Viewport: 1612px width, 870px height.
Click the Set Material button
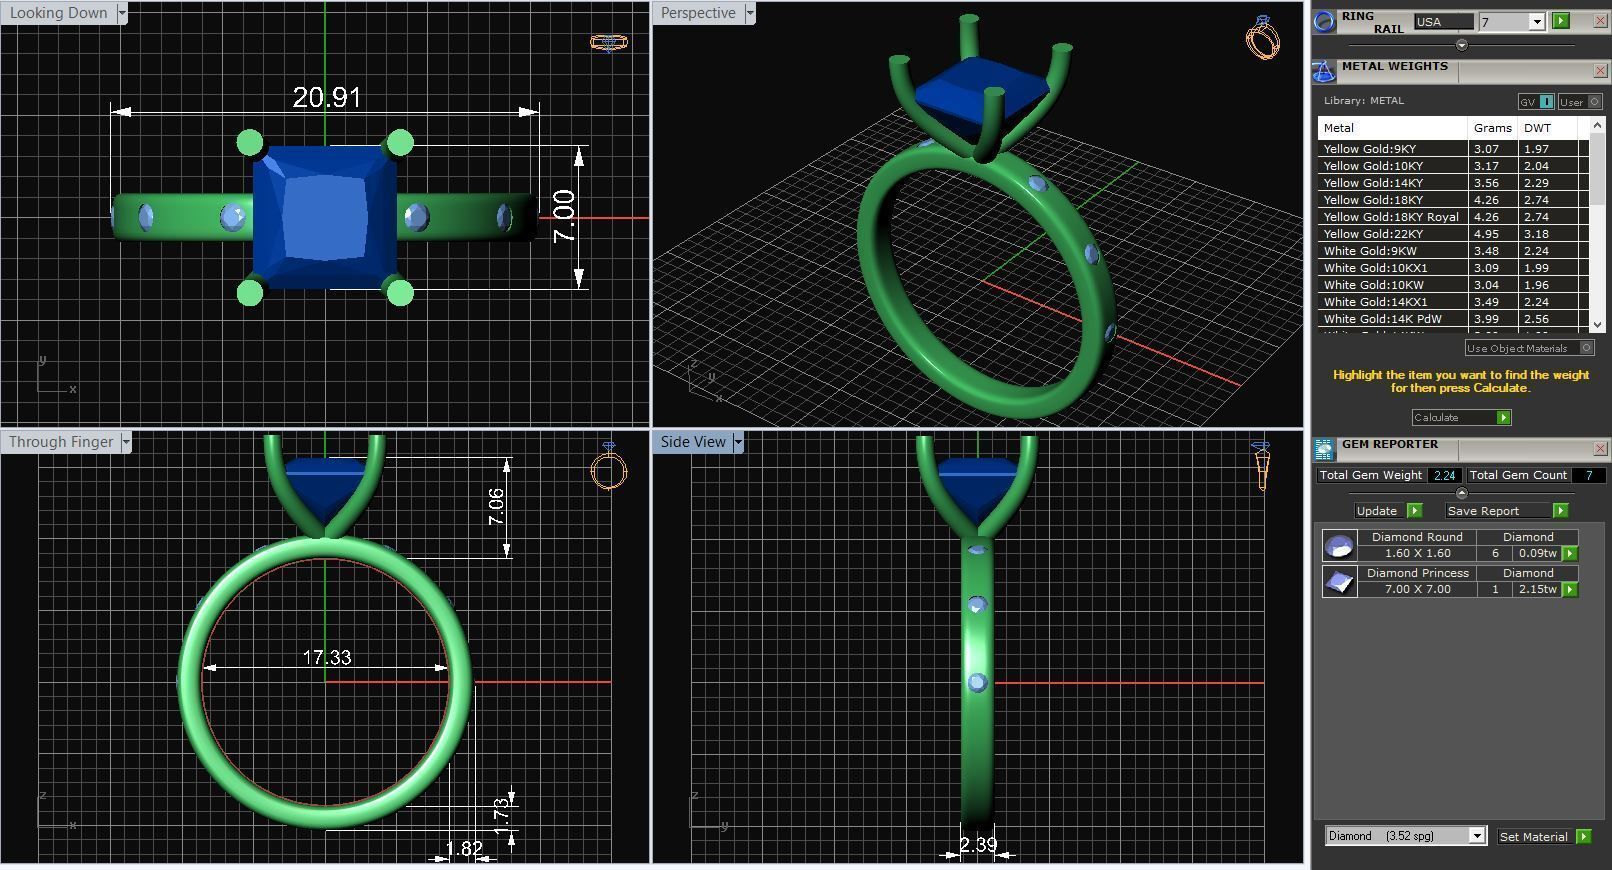(1534, 836)
